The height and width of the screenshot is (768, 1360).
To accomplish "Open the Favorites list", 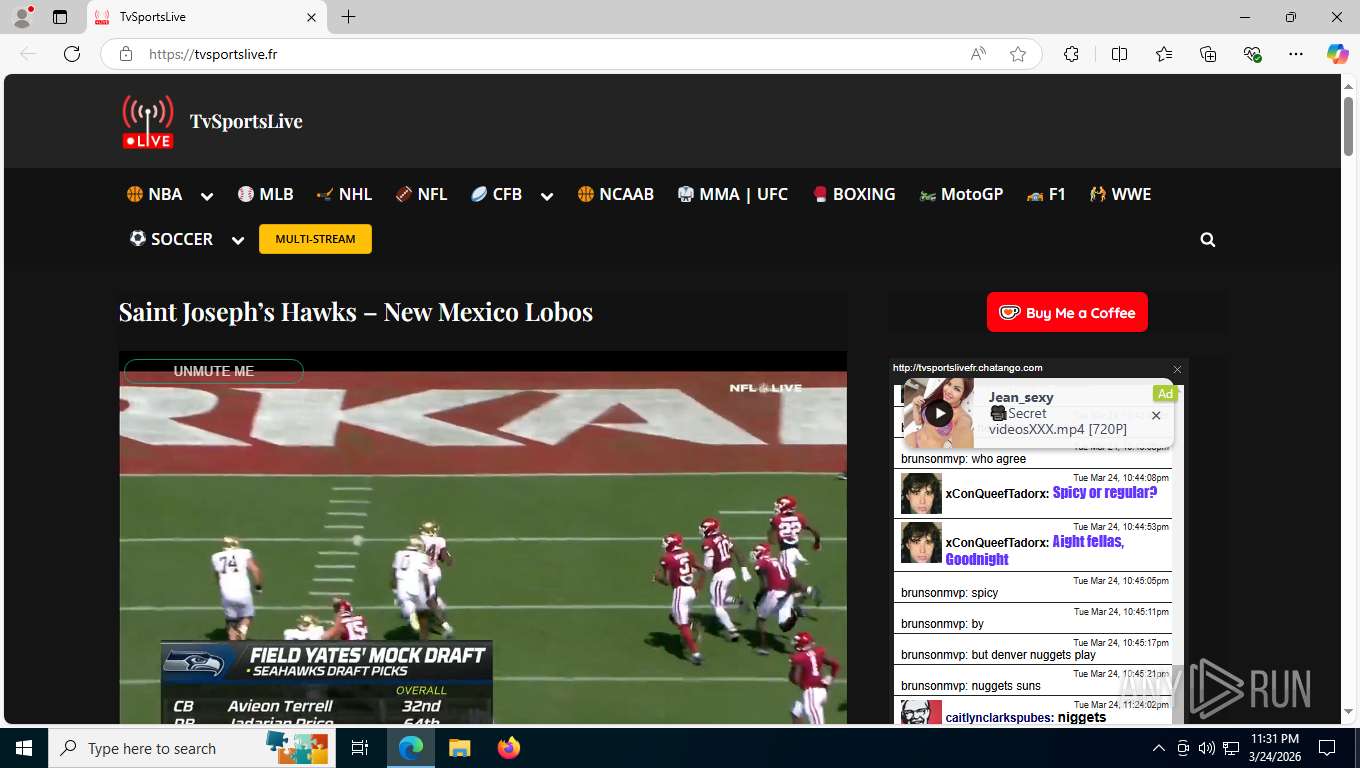I will pyautogui.click(x=1164, y=54).
